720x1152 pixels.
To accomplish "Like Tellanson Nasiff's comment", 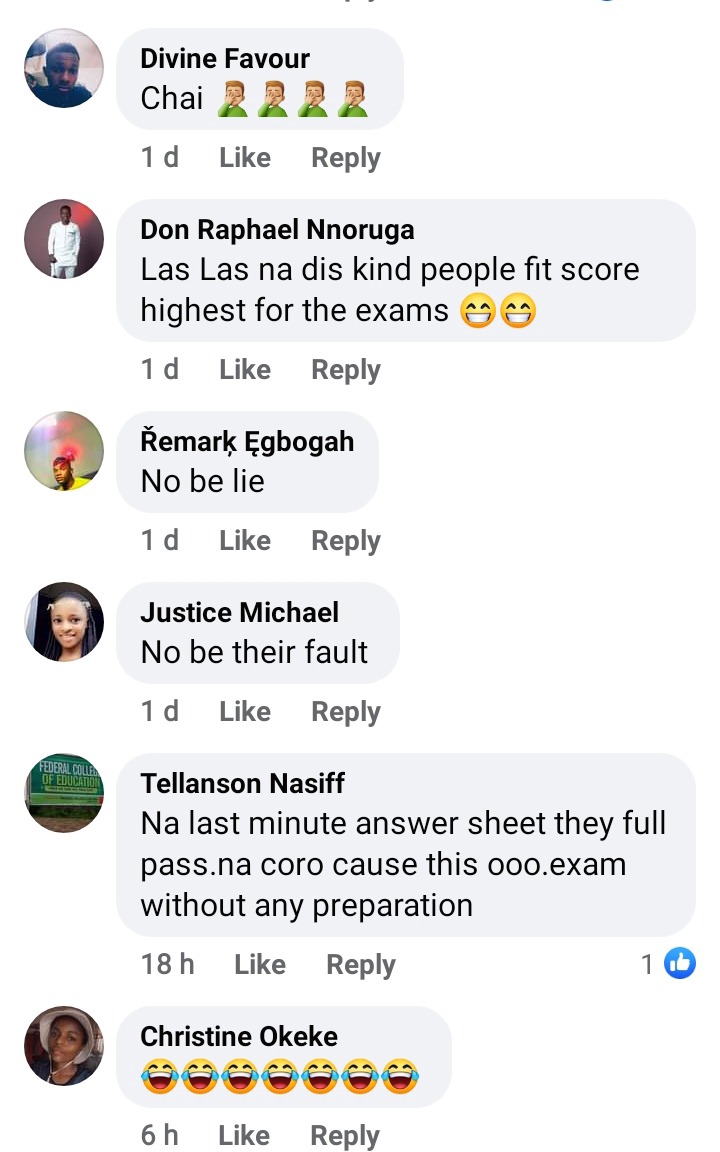I will pos(259,965).
